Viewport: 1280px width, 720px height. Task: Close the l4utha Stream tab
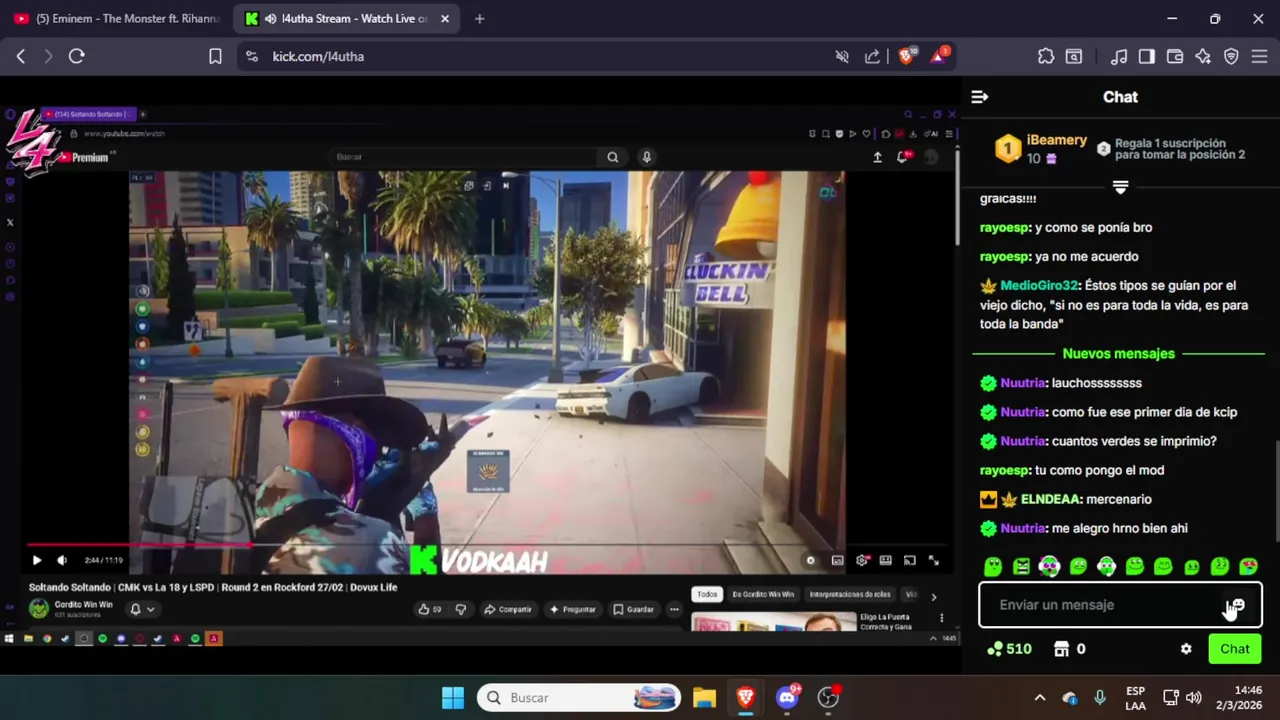coord(445,18)
